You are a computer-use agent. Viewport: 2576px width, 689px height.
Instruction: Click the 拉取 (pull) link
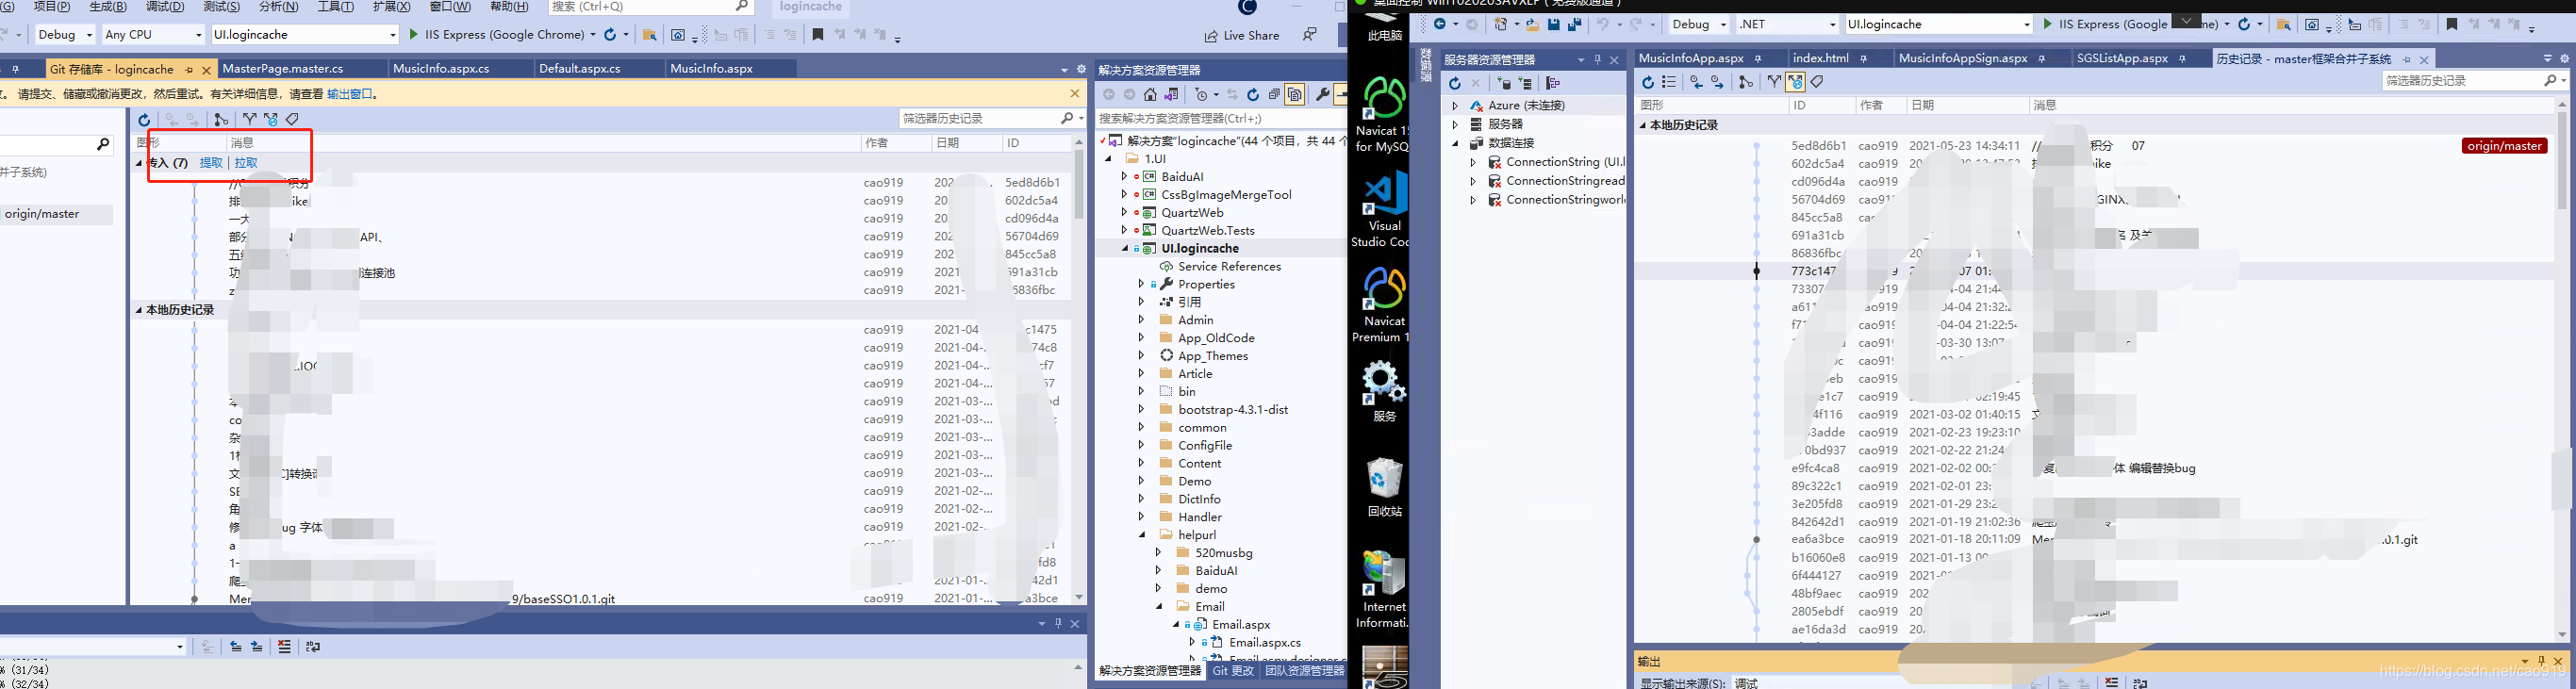click(x=246, y=163)
